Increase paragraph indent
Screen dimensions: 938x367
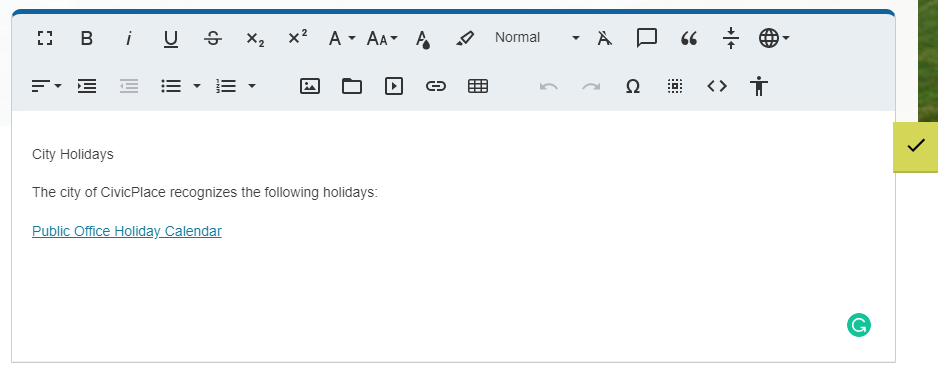point(87,86)
